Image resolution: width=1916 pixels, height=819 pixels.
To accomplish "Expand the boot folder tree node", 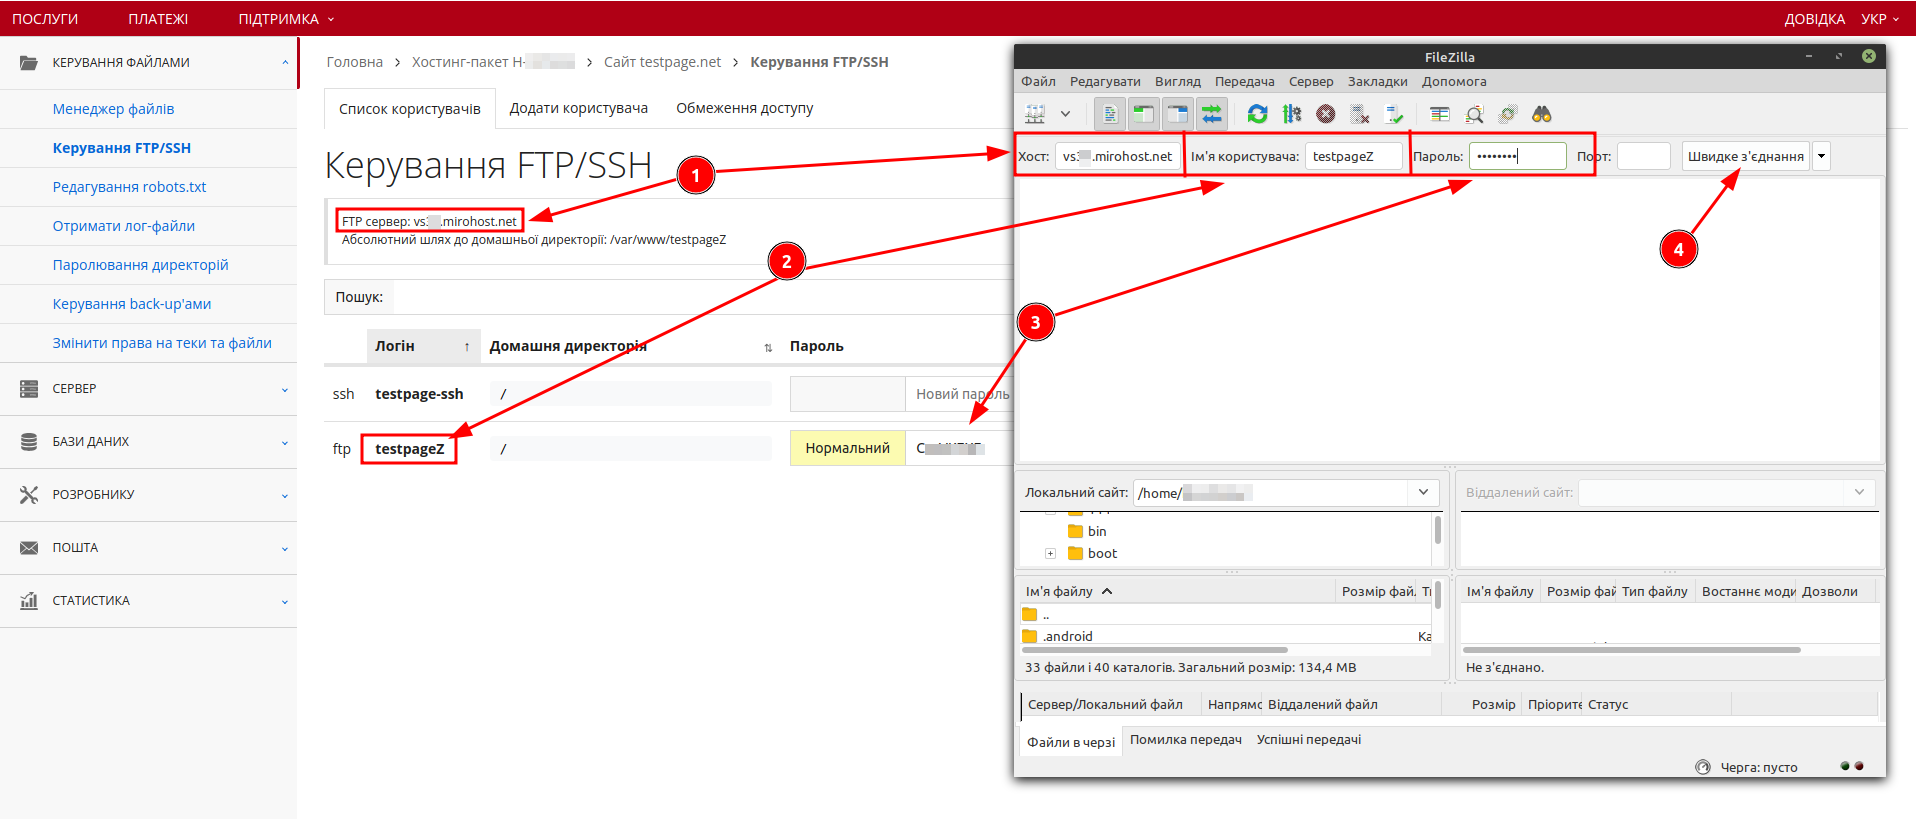I will point(1050,553).
